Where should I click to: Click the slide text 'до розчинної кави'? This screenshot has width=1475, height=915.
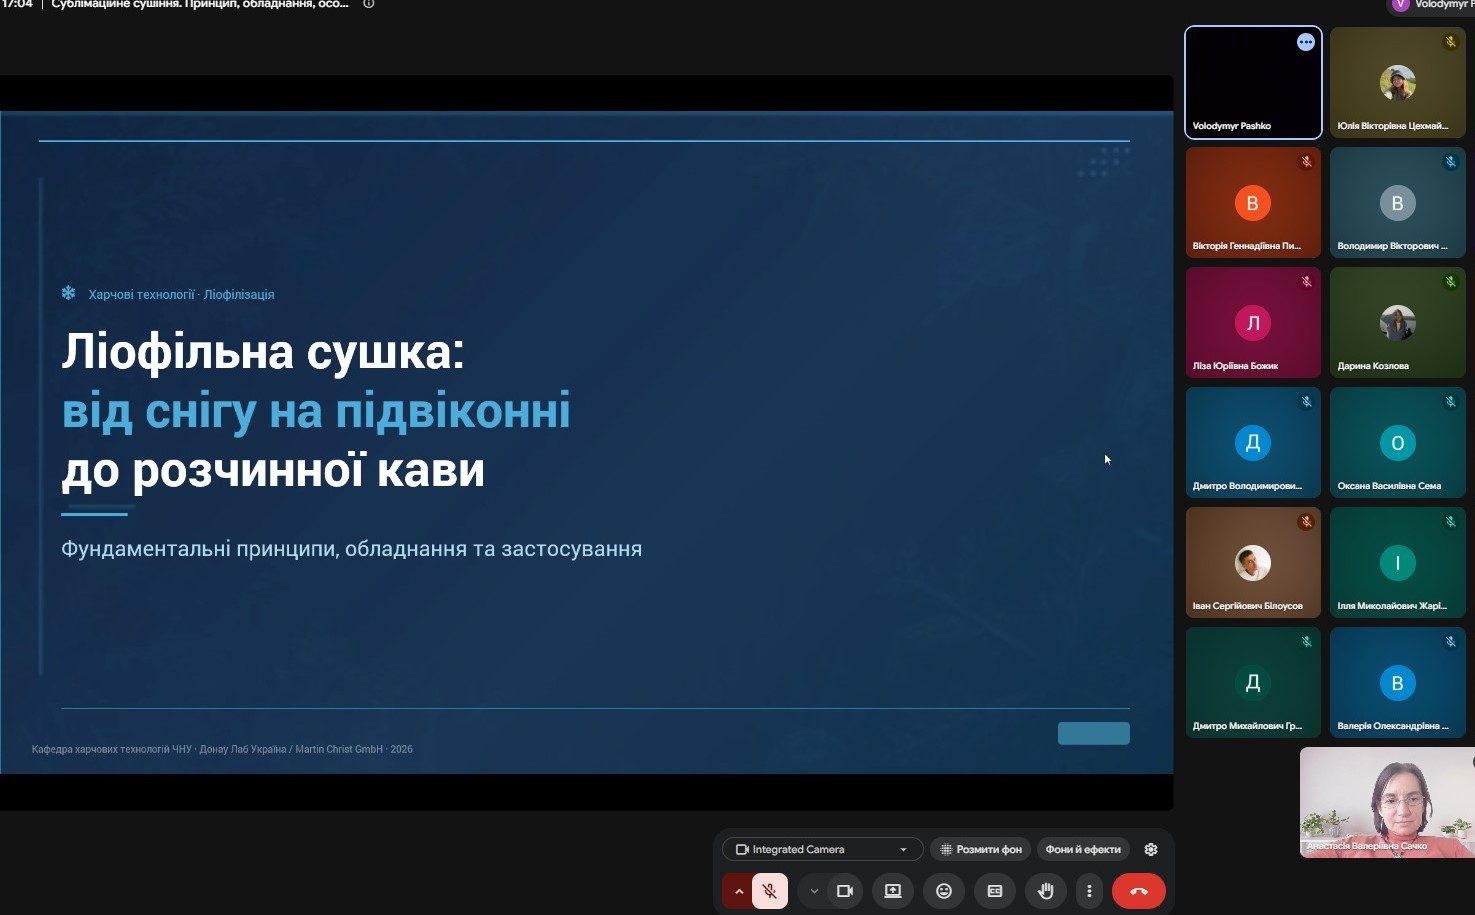tap(273, 470)
